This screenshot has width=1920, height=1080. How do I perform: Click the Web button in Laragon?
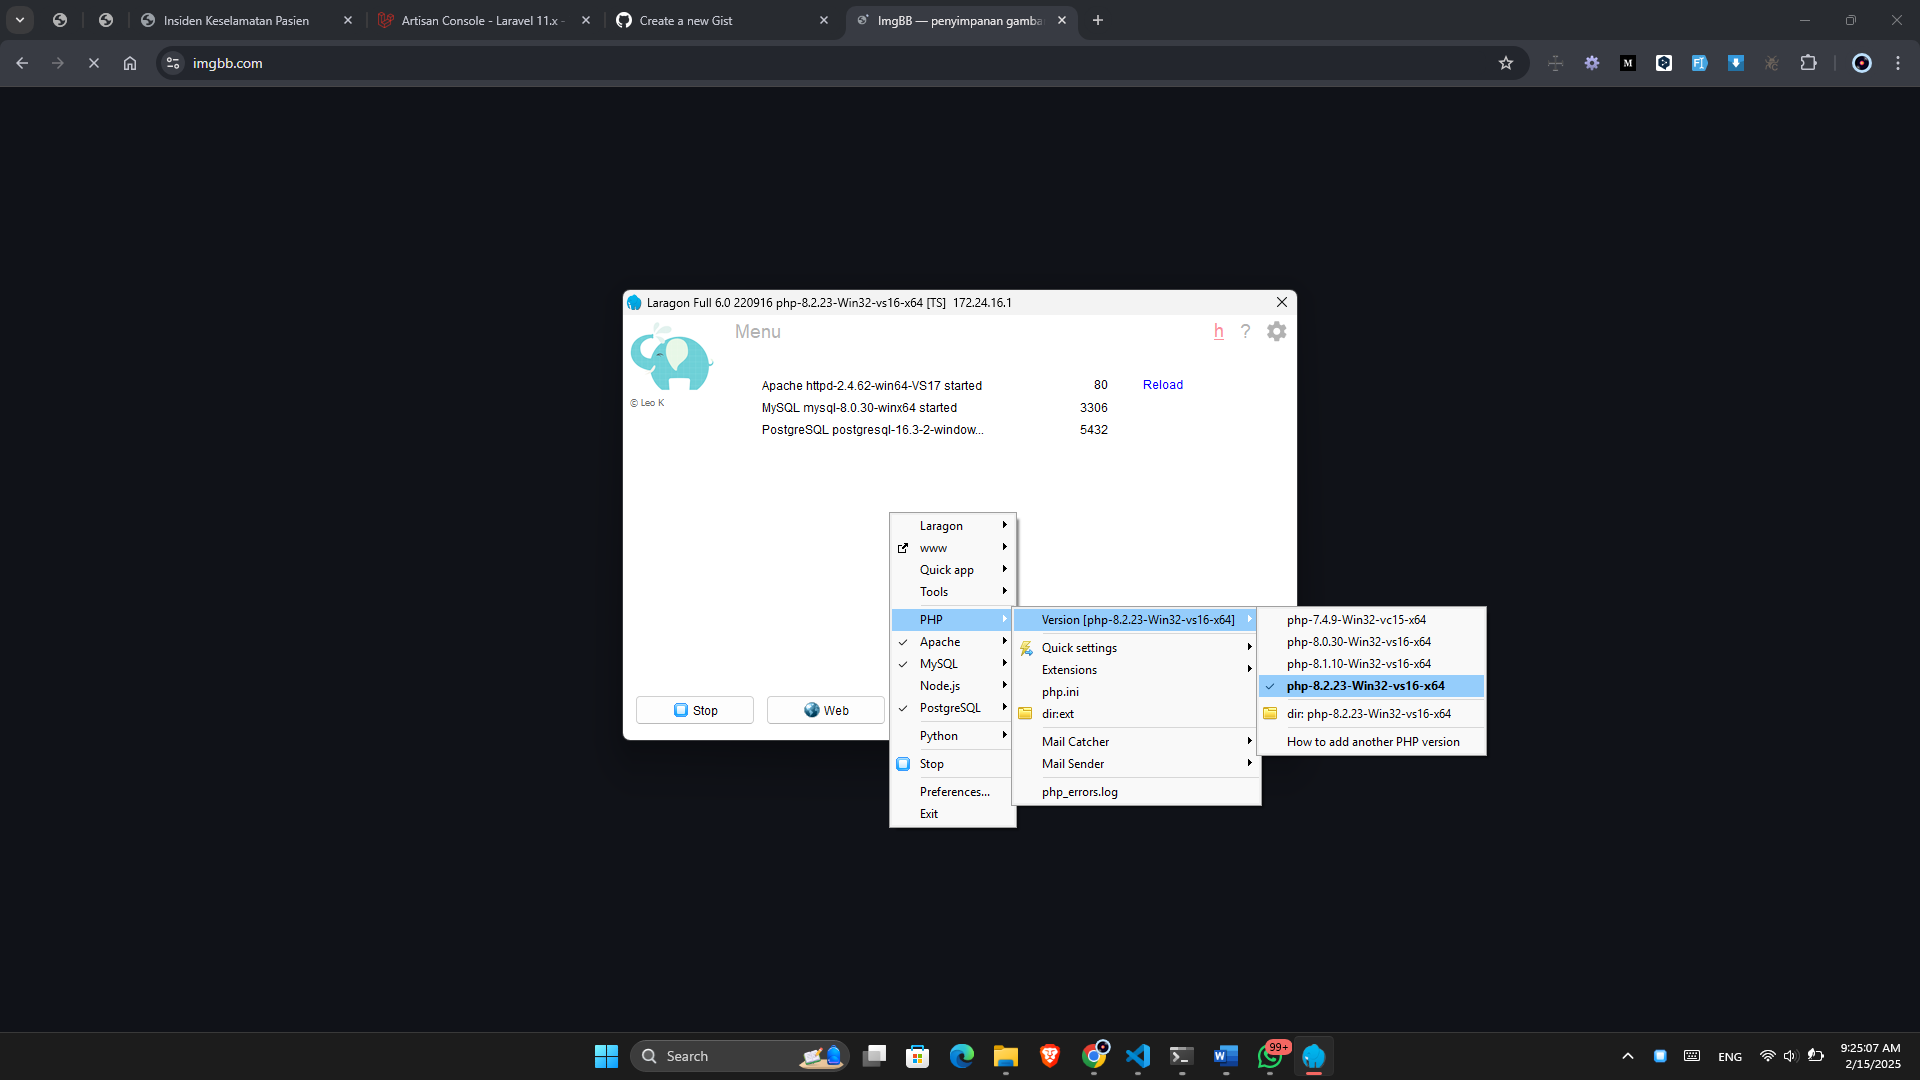pyautogui.click(x=826, y=710)
